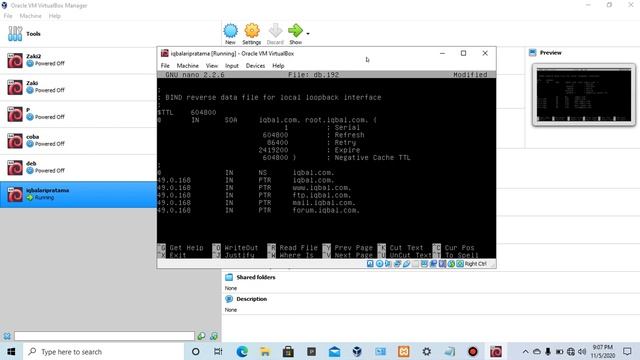640x360 pixels.
Task: Click the VM list search input field
Action: click(x=104, y=336)
